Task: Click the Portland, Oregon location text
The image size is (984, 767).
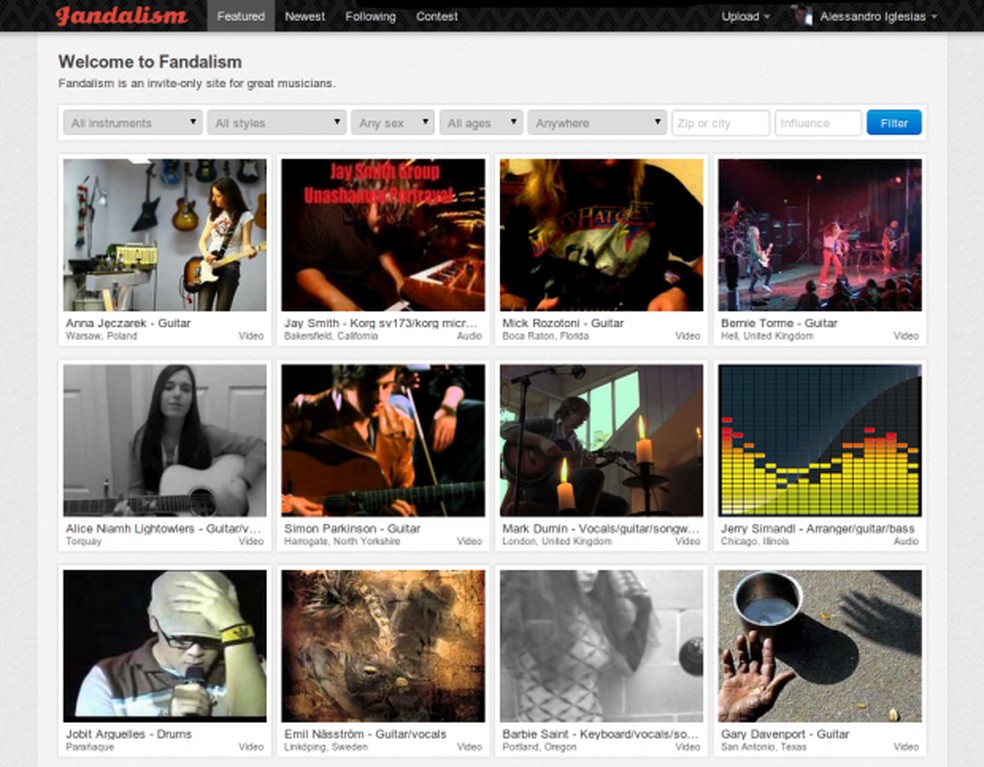Action: click(539, 748)
